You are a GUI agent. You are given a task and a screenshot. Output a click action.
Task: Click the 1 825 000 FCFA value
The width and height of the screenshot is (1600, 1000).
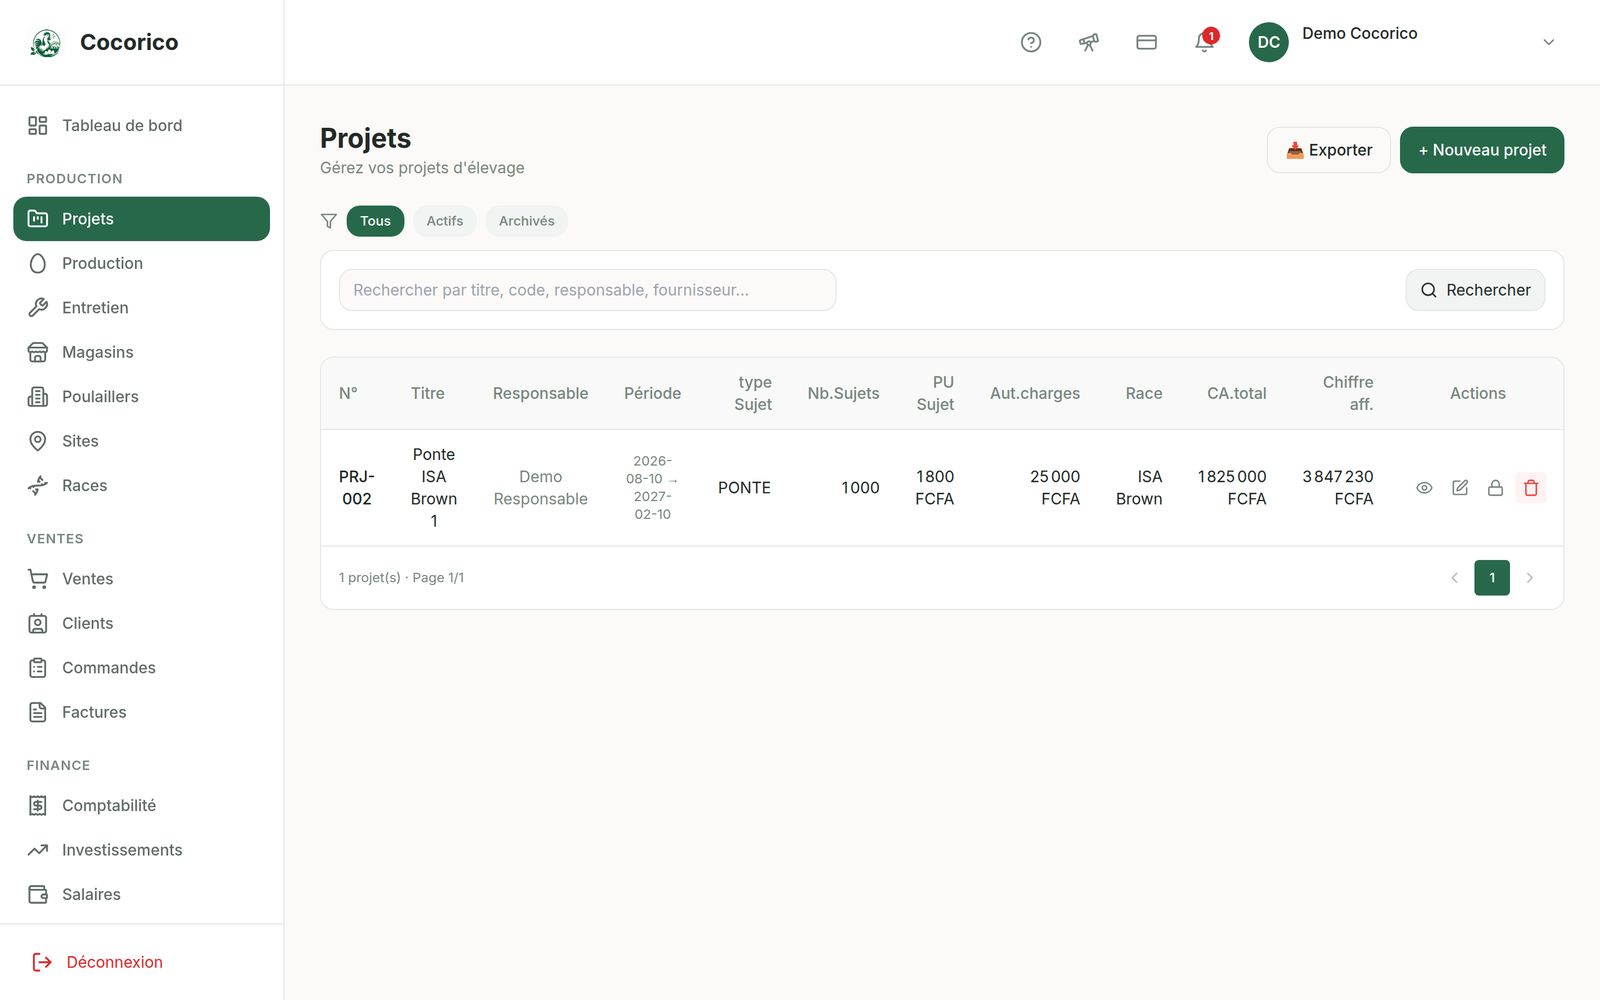point(1232,488)
